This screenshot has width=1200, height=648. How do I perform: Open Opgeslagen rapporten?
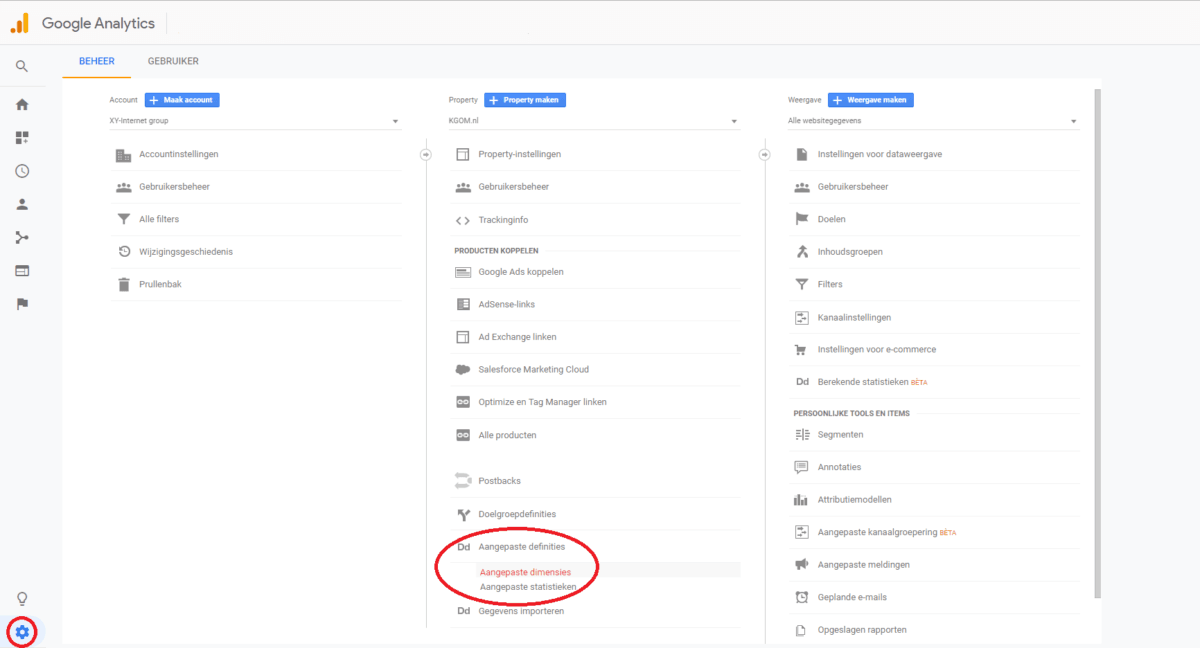pyautogui.click(x=862, y=630)
